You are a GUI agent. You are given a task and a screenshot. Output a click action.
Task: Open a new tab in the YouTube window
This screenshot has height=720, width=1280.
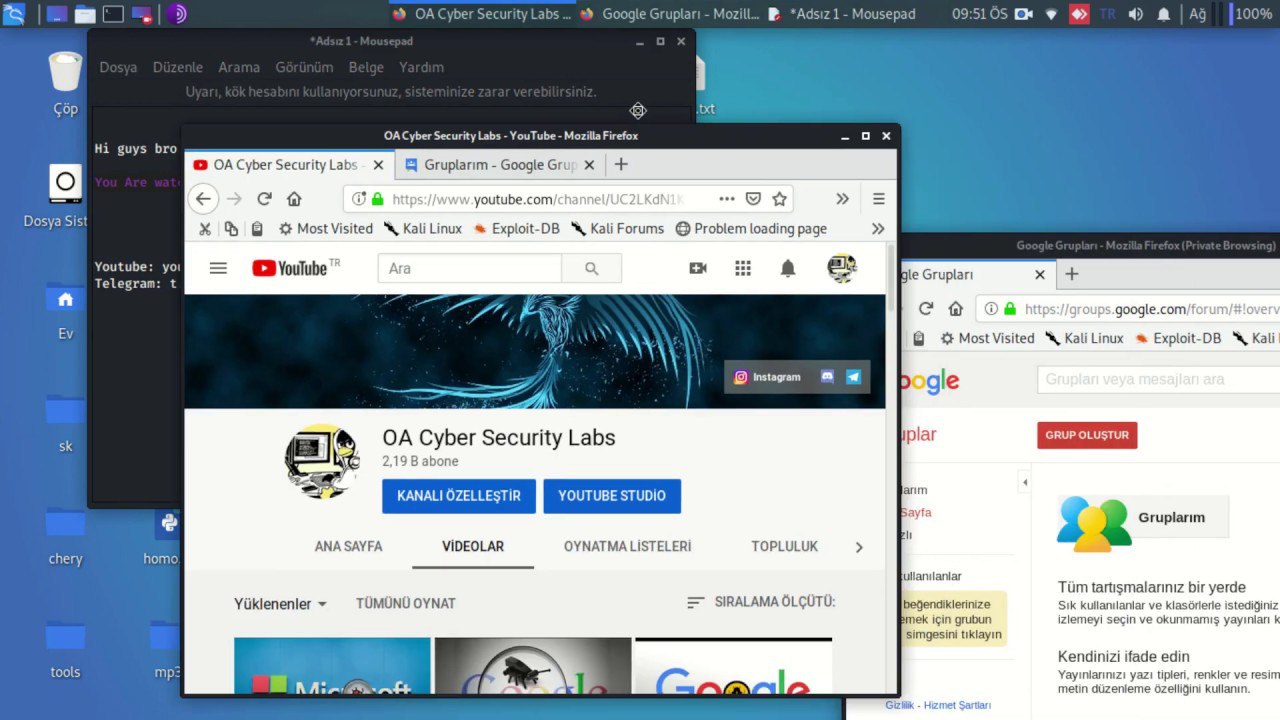click(x=621, y=164)
